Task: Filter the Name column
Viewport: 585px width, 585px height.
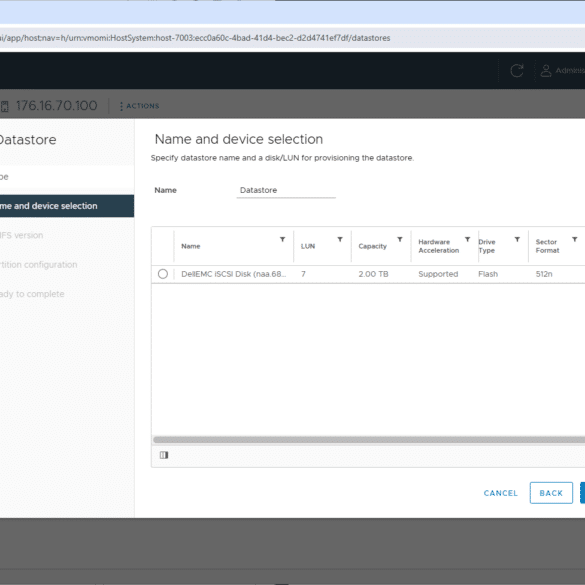Action: pos(282,239)
